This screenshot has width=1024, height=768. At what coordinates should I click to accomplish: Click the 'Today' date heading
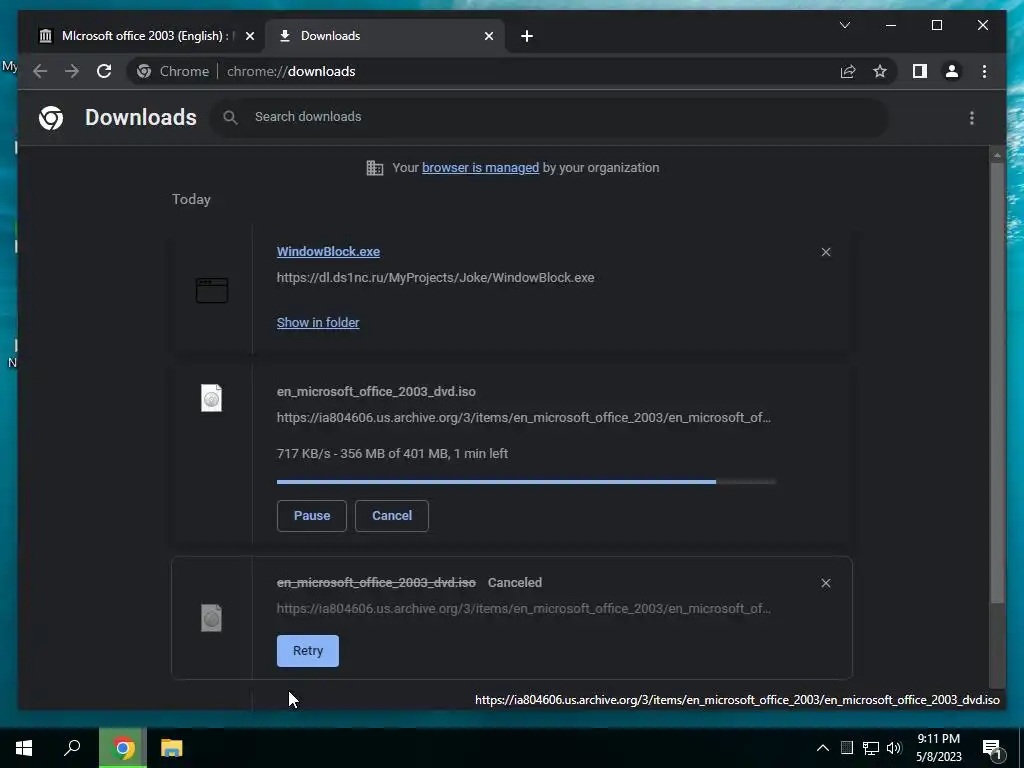[191, 199]
